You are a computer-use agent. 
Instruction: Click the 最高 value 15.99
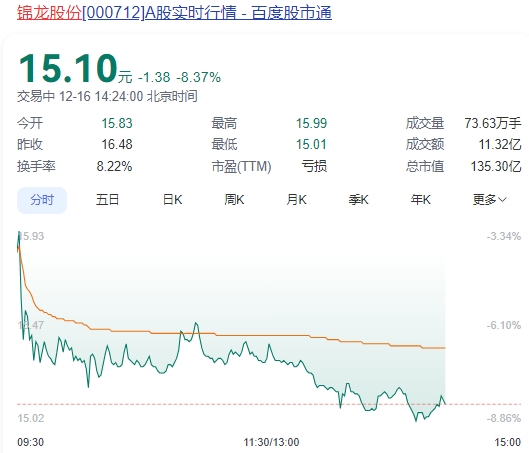tap(311, 123)
